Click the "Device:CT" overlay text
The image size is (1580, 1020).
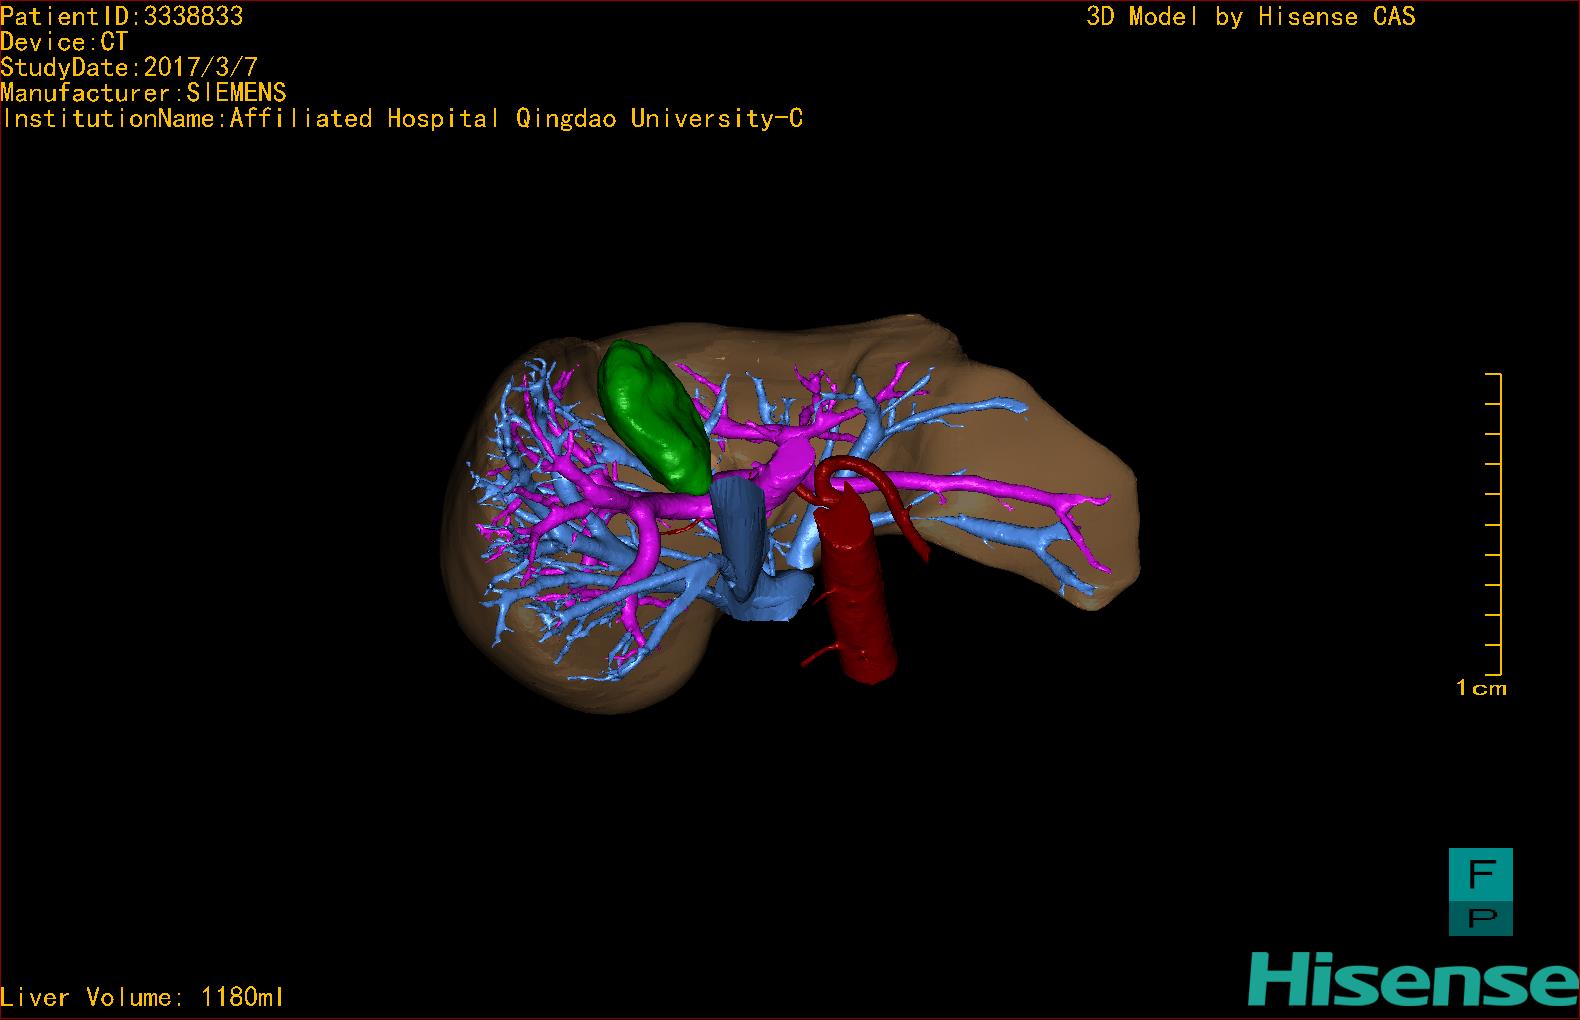(x=64, y=42)
